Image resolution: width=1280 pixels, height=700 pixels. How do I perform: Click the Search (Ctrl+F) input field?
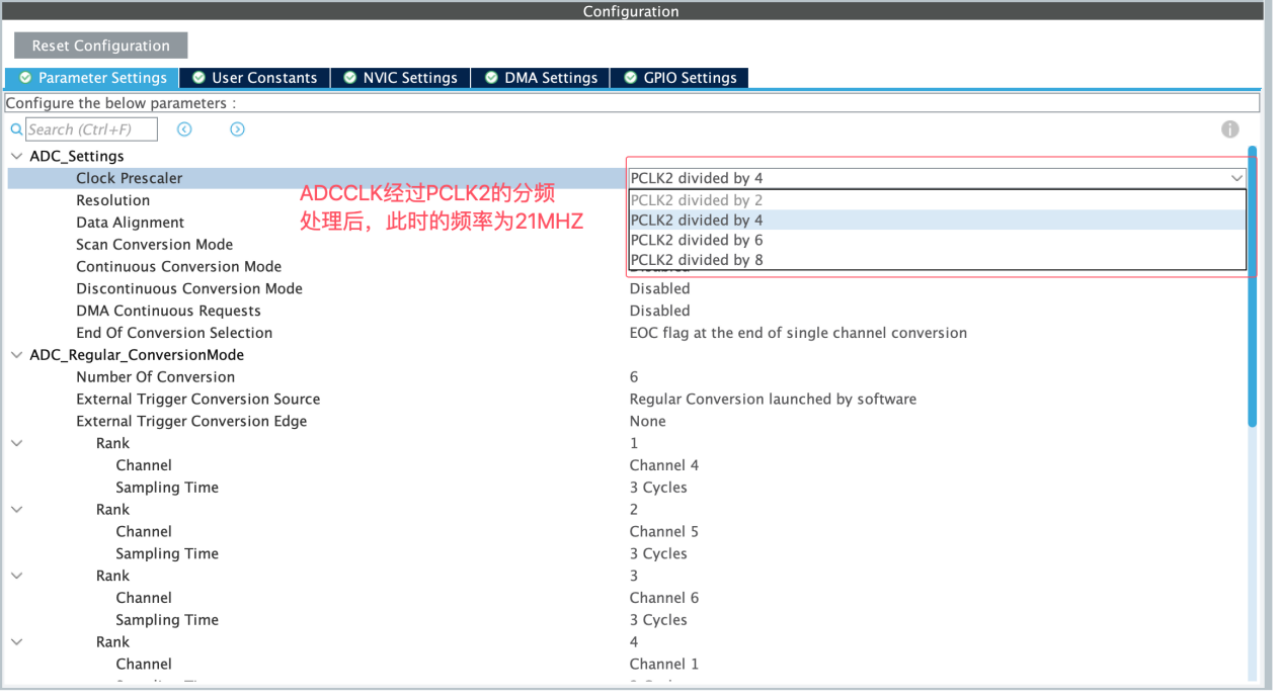coord(92,130)
